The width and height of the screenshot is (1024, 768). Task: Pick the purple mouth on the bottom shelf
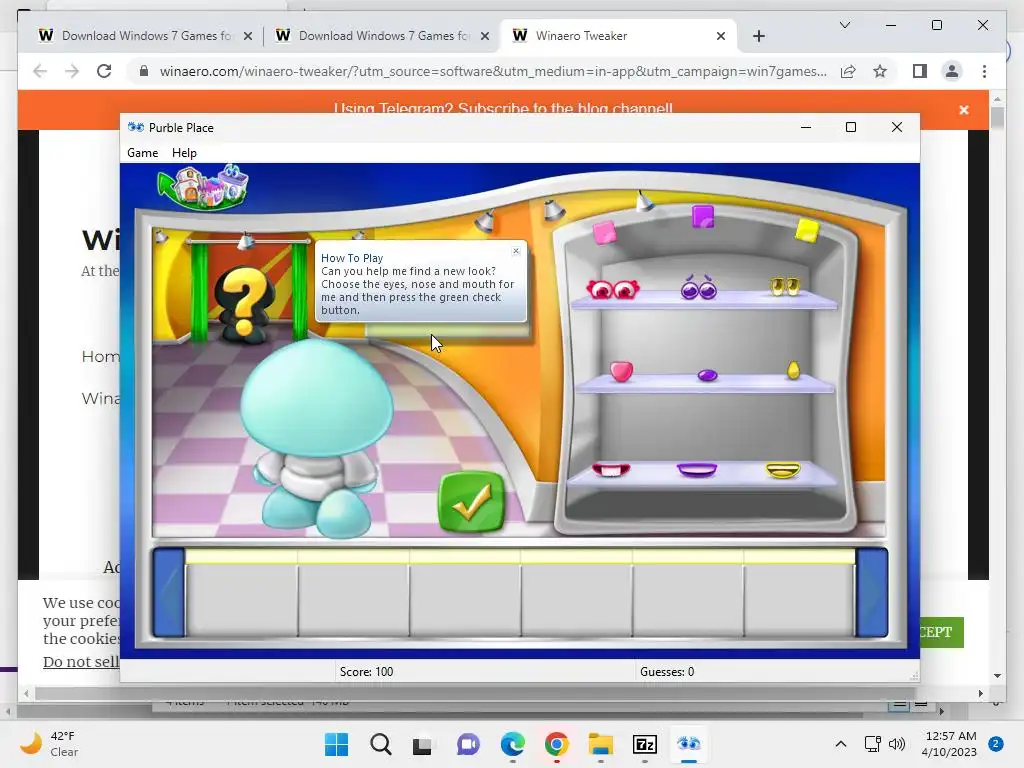tap(697, 469)
